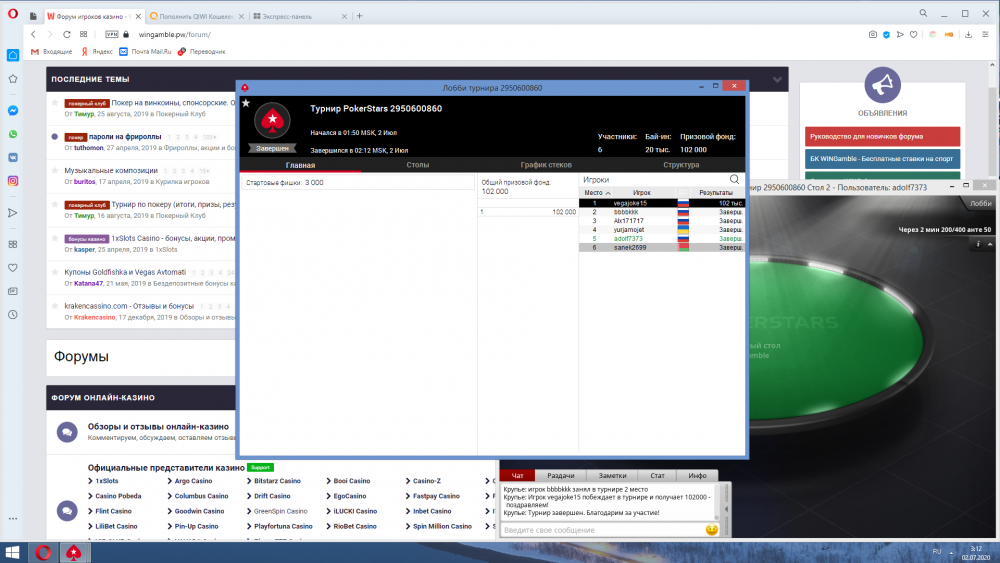Open Заметки tab in table chat
This screenshot has height=563, width=1000.
click(612, 476)
